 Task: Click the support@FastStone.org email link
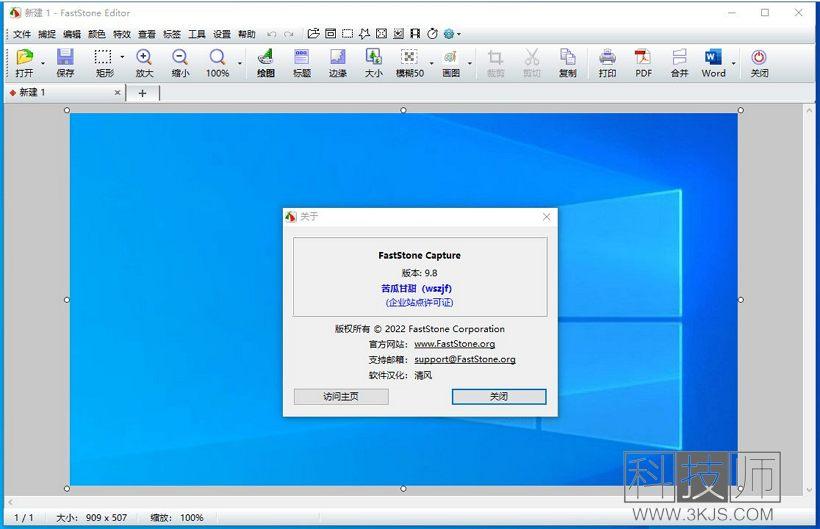click(x=465, y=360)
